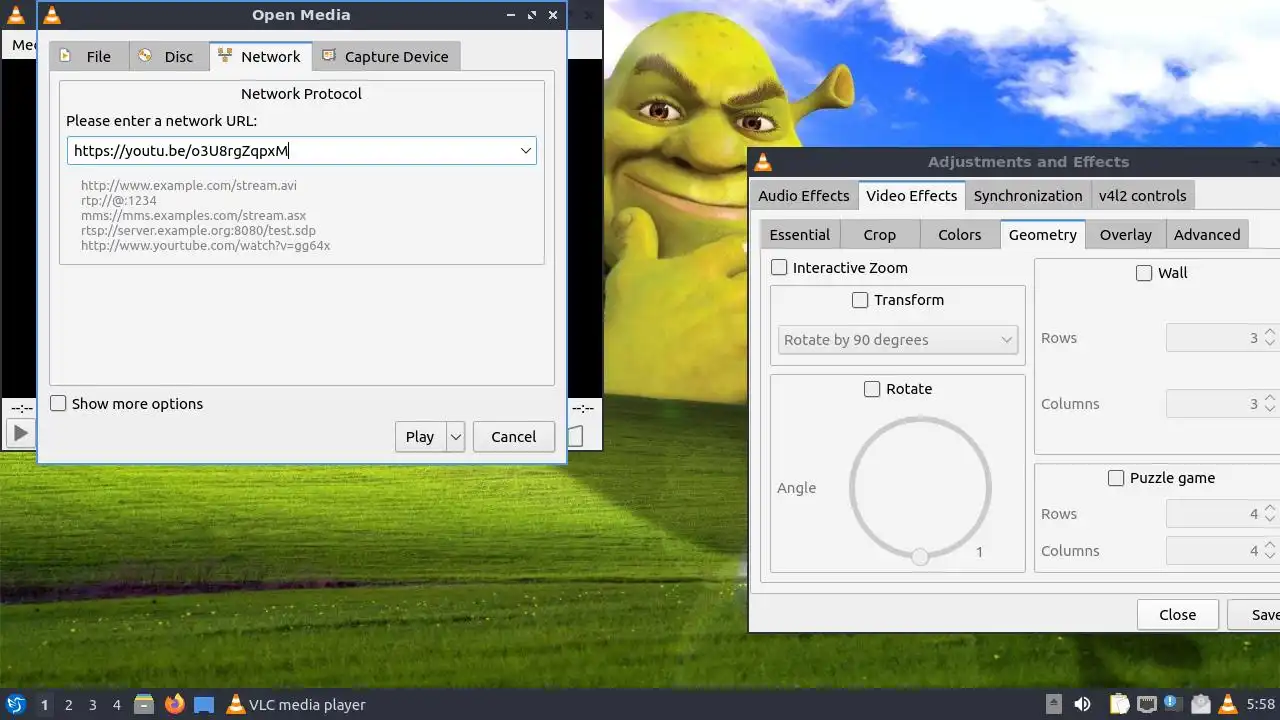
Task: Click VLC media player taskbar entry
Action: pos(296,704)
